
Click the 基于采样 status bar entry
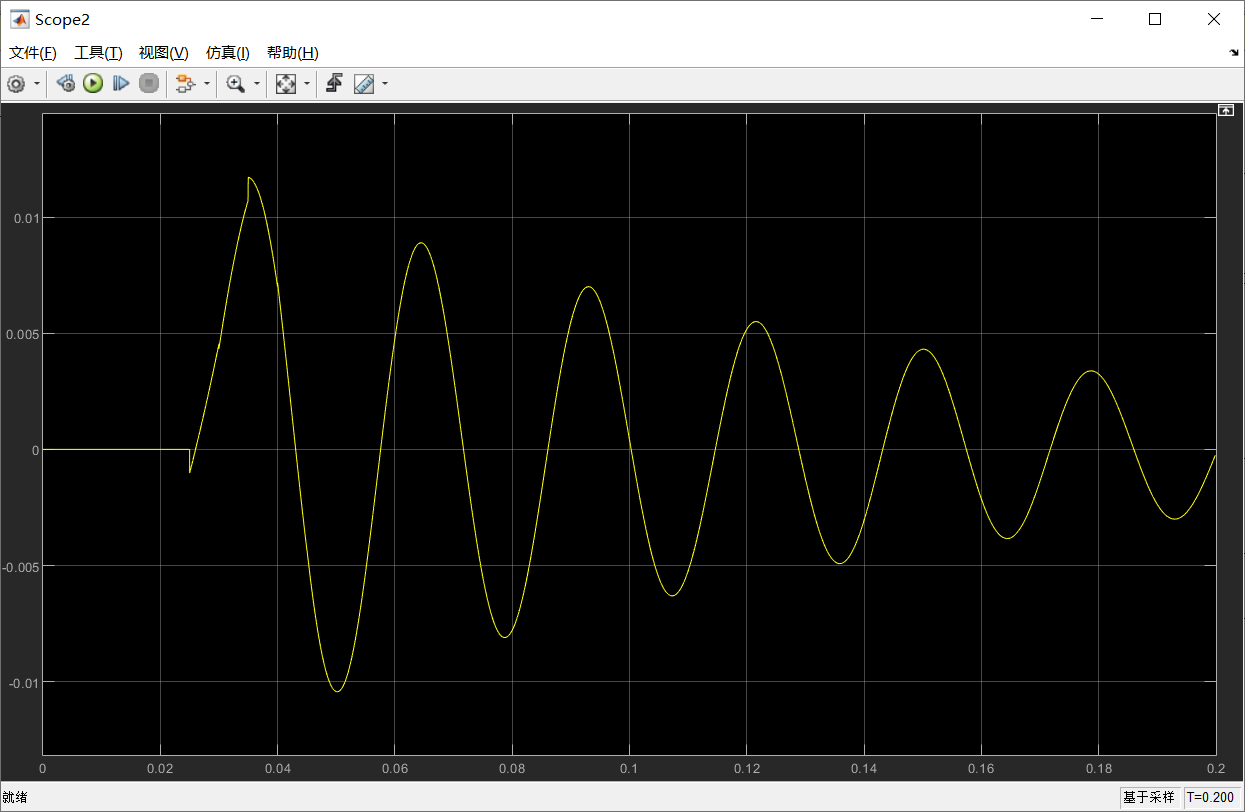tap(1148, 797)
